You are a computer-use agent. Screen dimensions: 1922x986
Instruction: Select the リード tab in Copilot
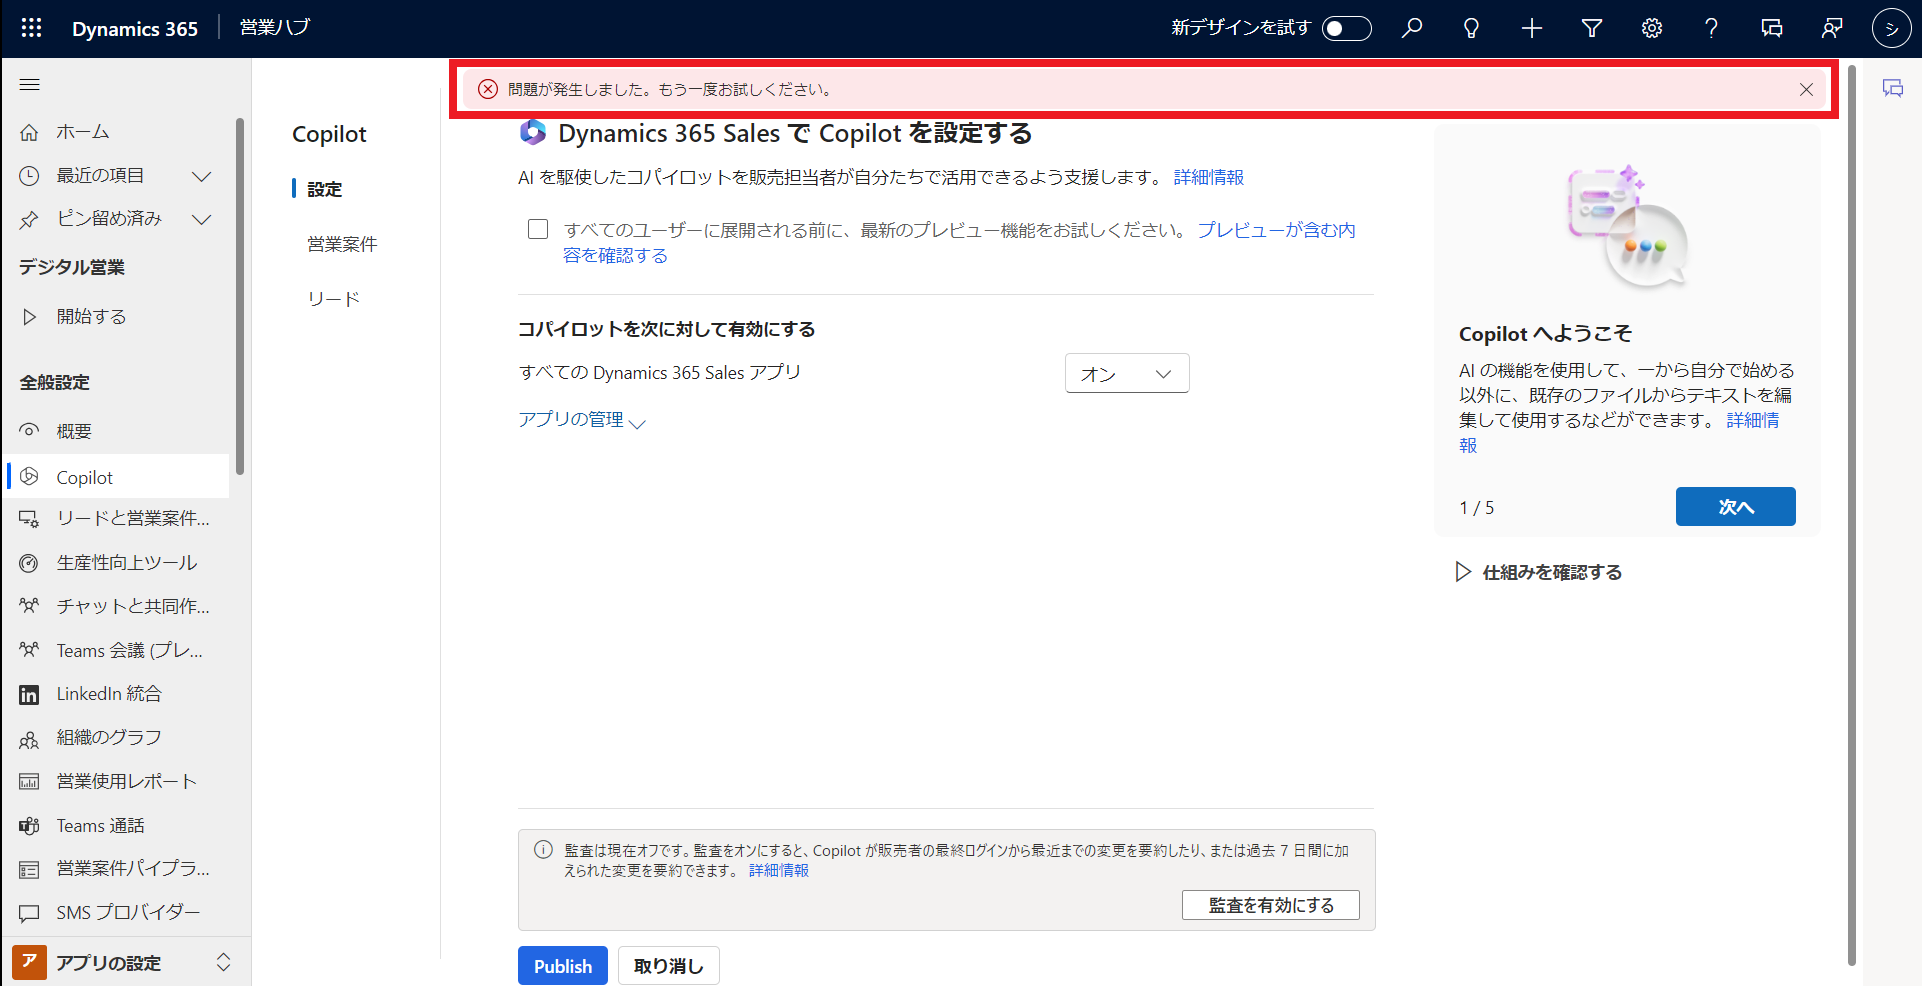(334, 299)
